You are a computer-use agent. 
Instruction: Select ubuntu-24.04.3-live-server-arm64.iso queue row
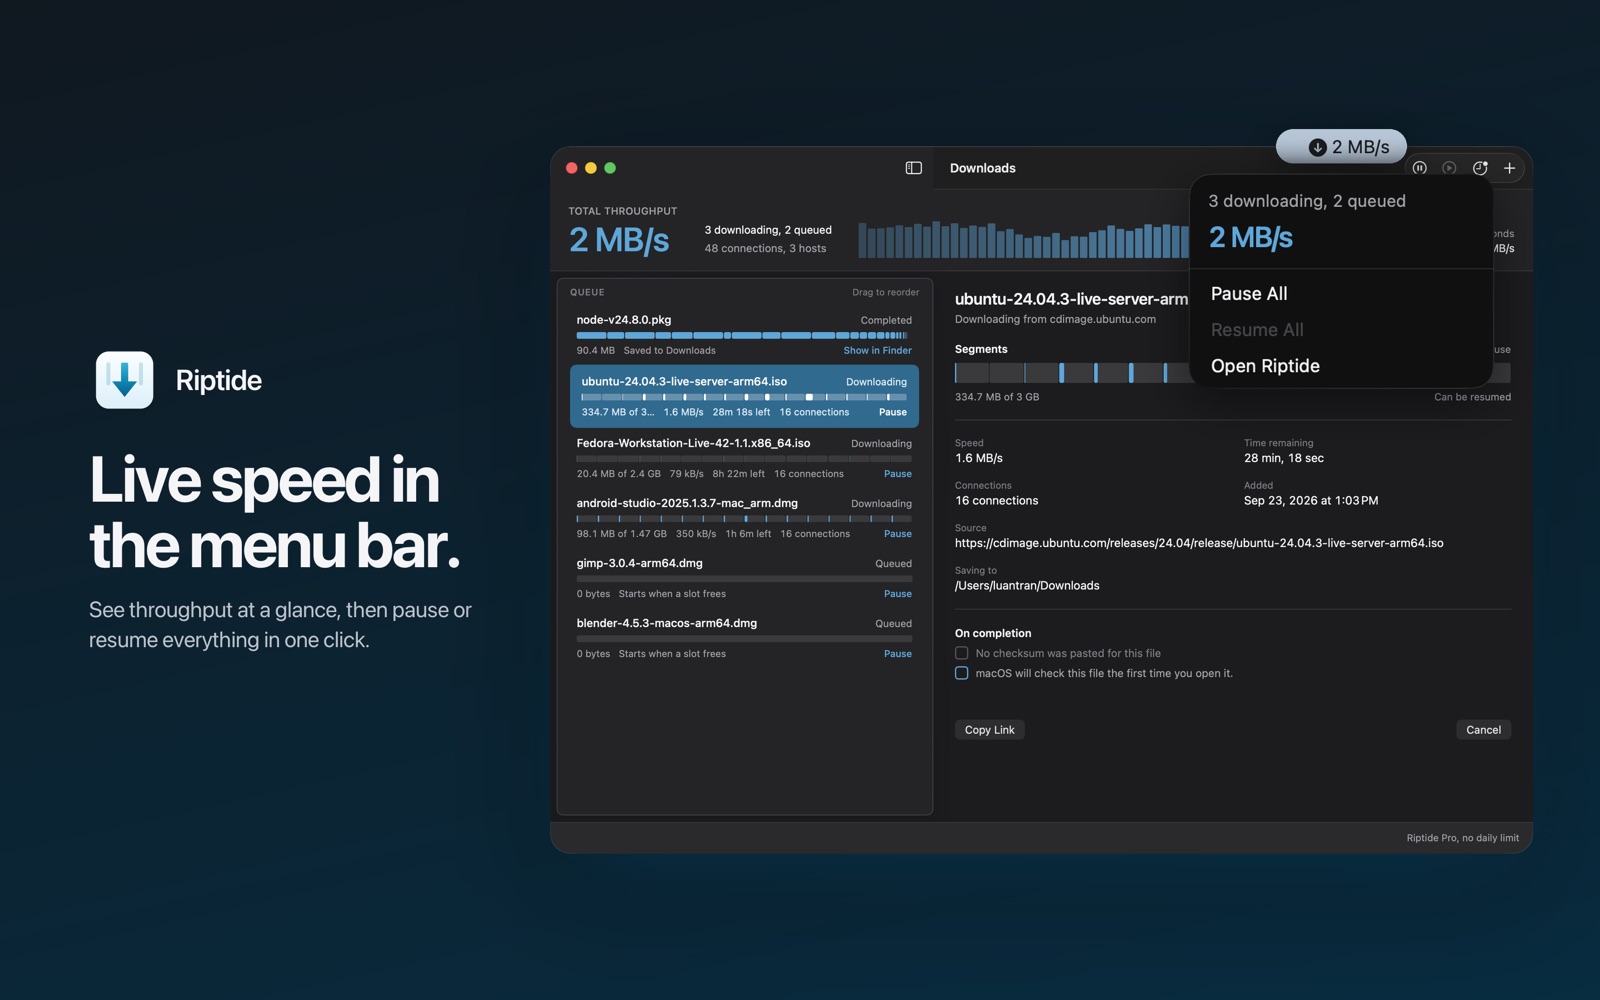click(x=744, y=396)
